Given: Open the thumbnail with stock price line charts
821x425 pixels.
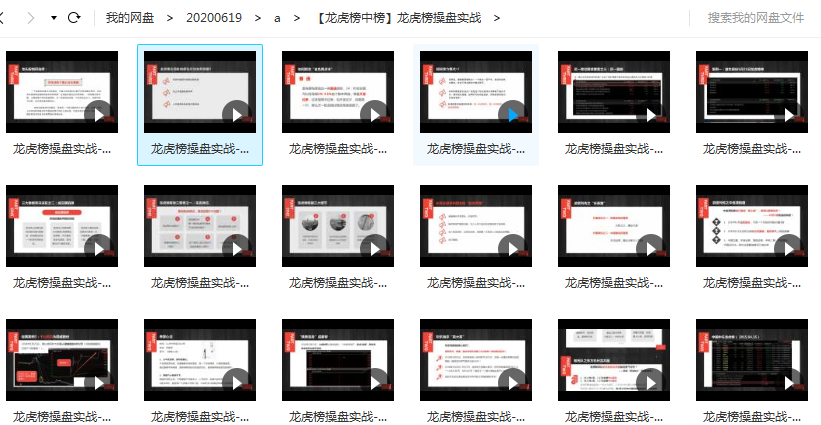Looking at the screenshot, I should [62, 360].
